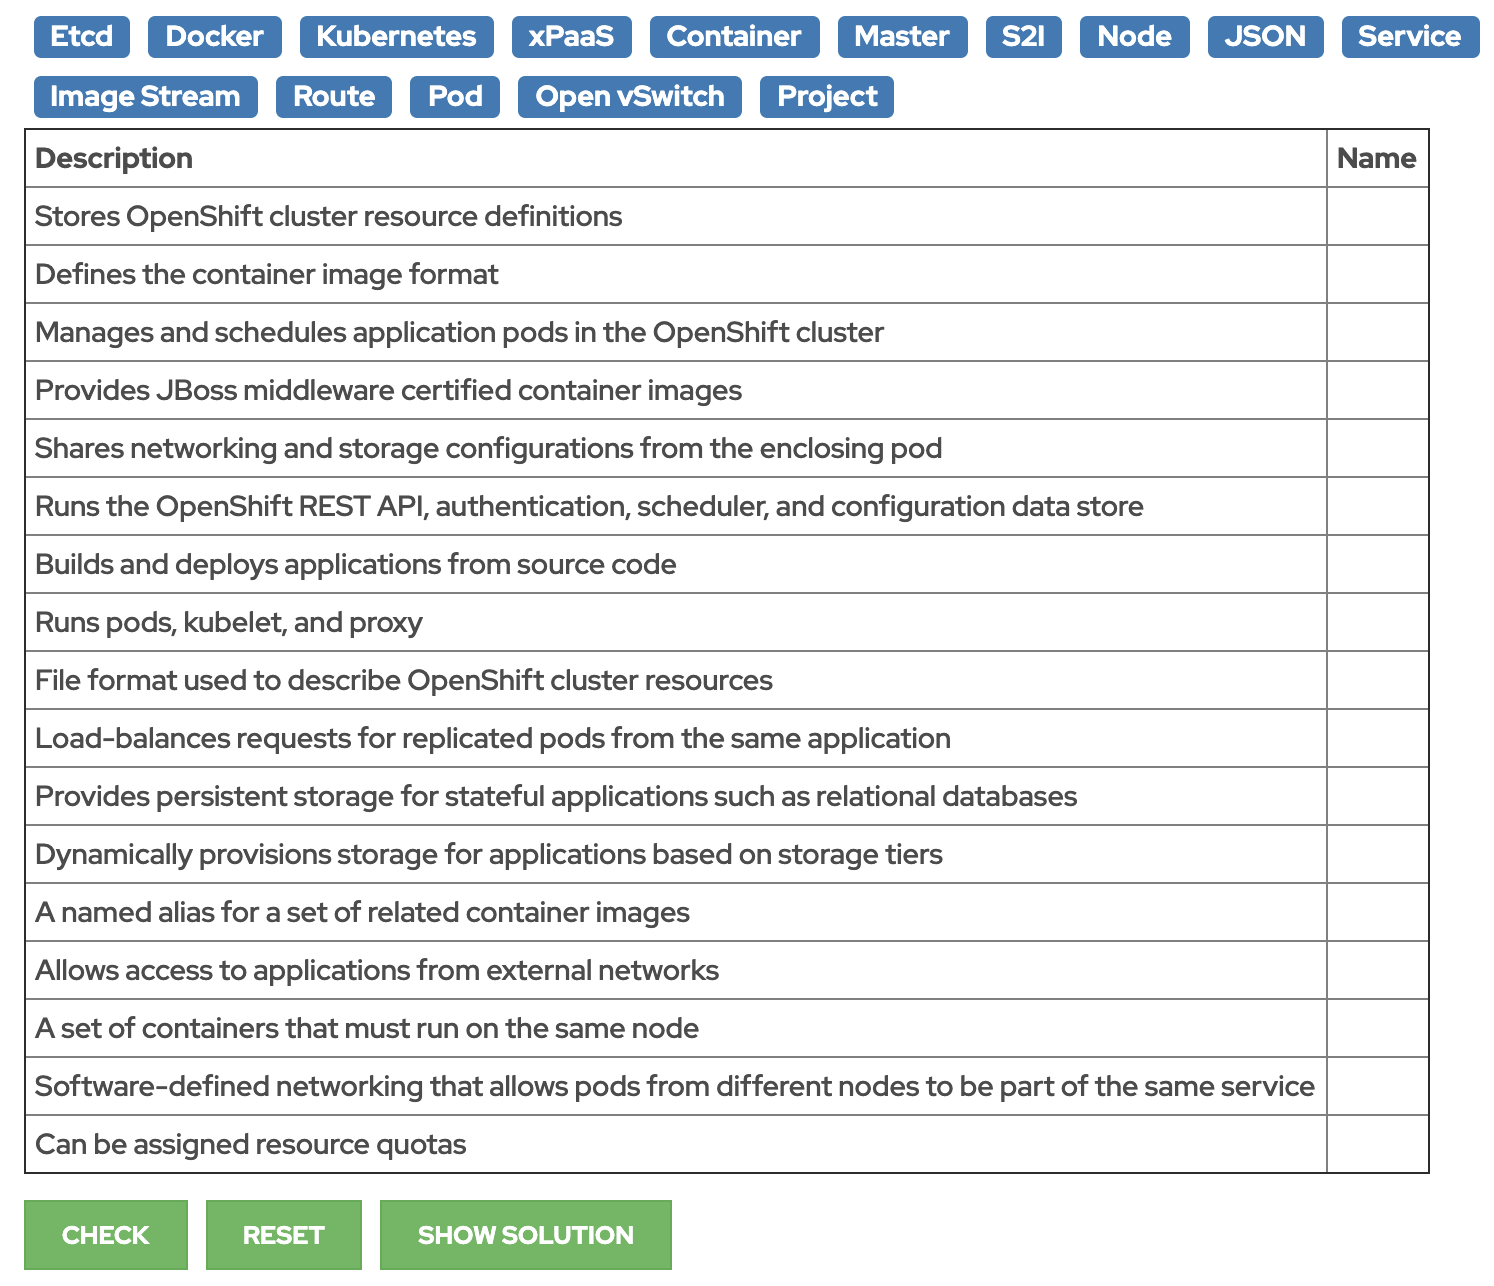Select the JSON label chip
Viewport: 1494px width, 1286px height.
point(1264,37)
